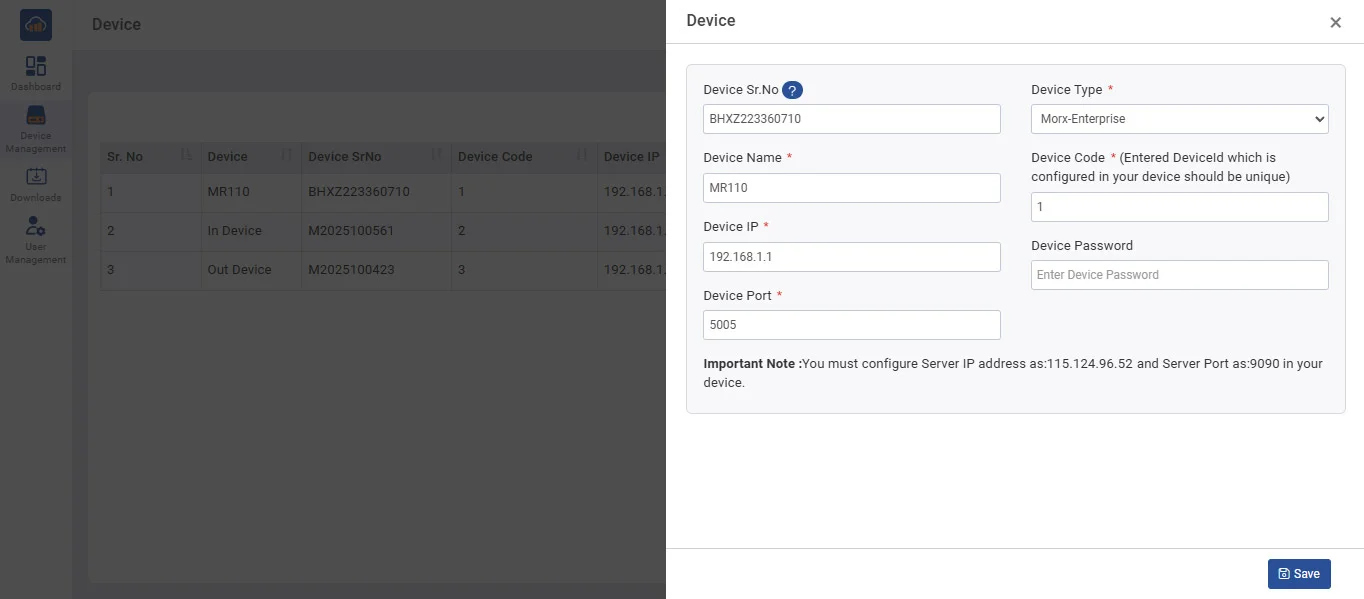Focus the Device Name text field
Screen dimensions: 1364x599
[851, 188]
